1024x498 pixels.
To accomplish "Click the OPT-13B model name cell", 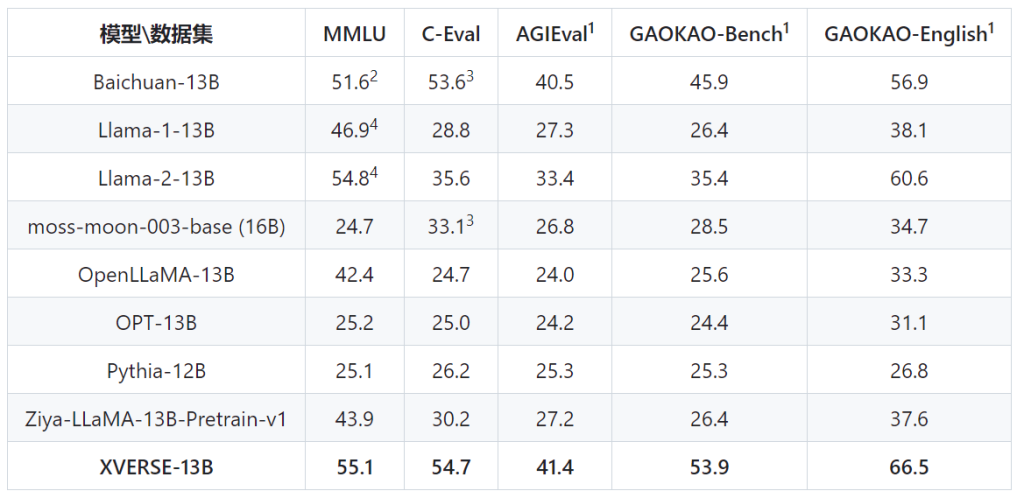I will pos(156,323).
